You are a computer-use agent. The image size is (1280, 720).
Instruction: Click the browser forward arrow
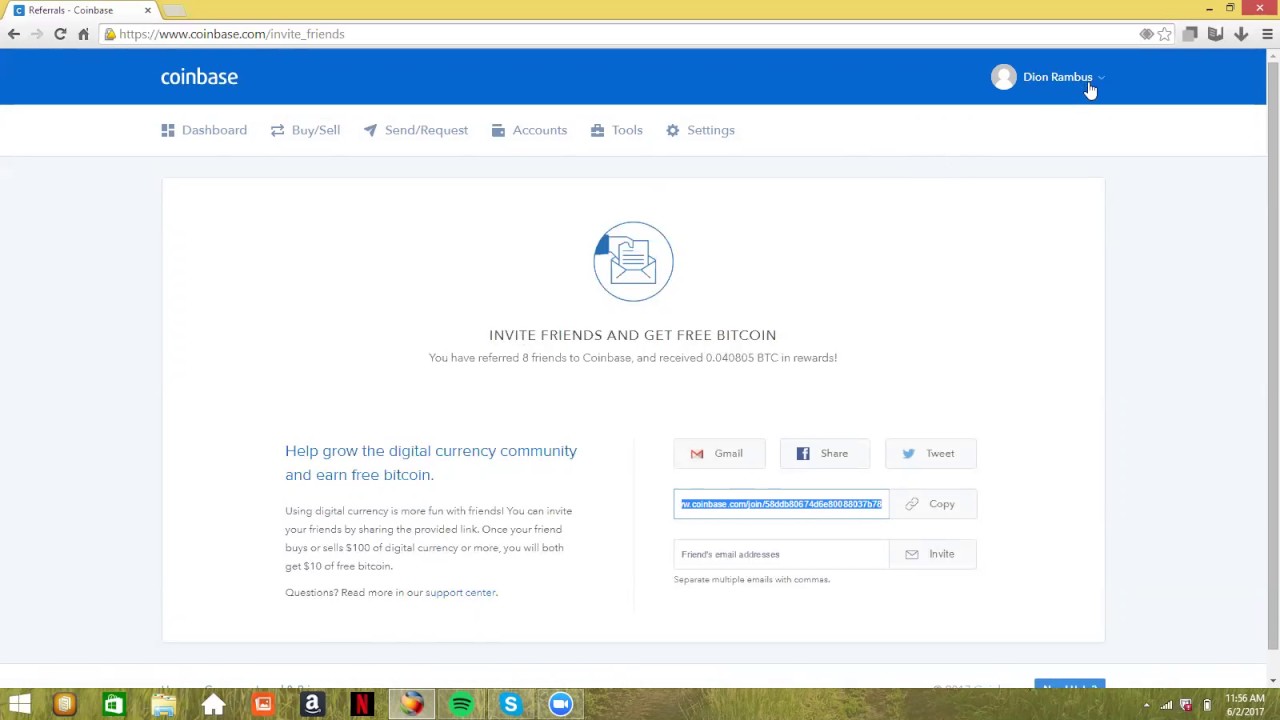point(37,34)
